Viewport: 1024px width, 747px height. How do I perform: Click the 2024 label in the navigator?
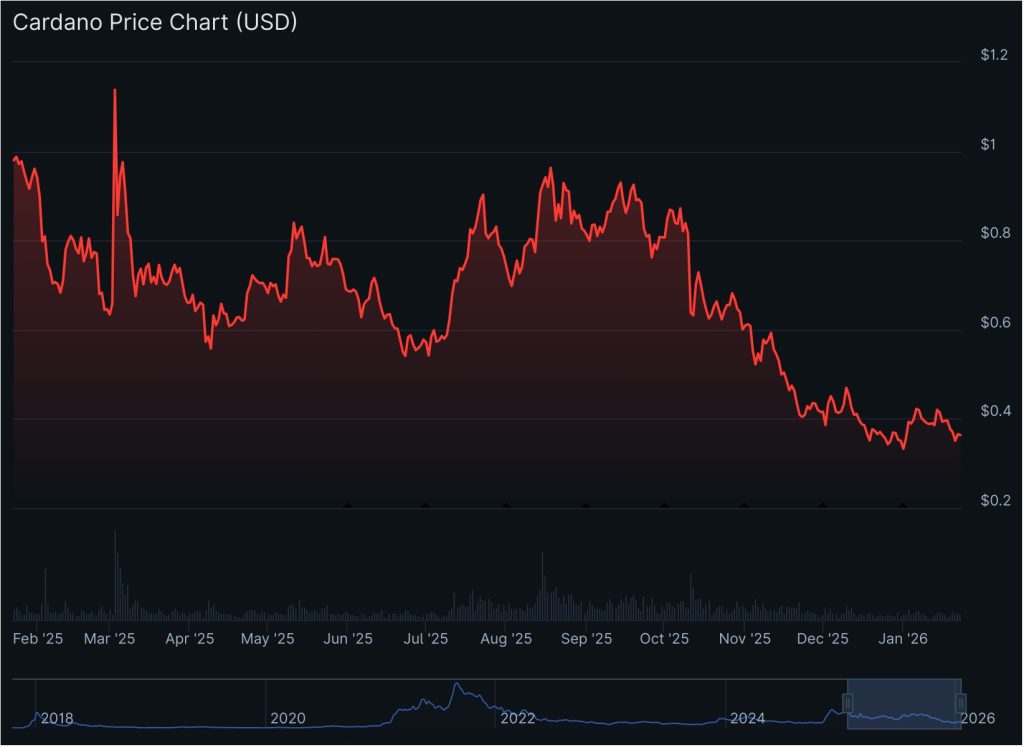[x=748, y=719]
